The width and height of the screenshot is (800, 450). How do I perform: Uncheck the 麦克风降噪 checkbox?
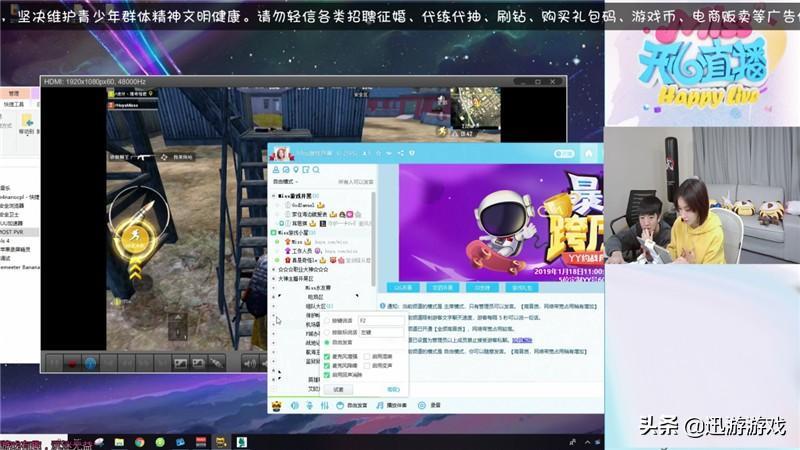click(x=327, y=365)
